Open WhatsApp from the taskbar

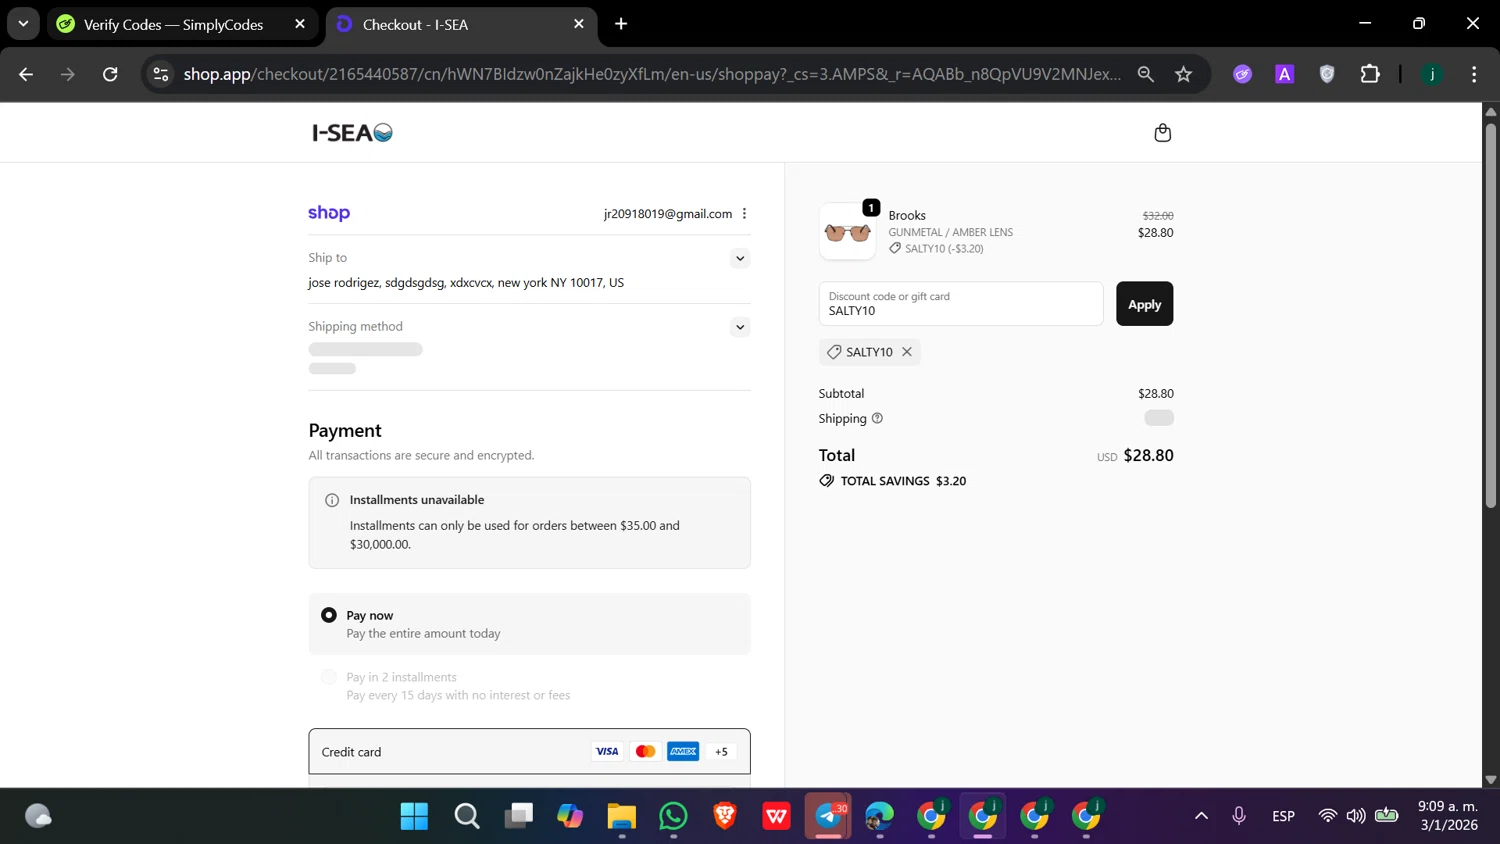click(x=673, y=816)
